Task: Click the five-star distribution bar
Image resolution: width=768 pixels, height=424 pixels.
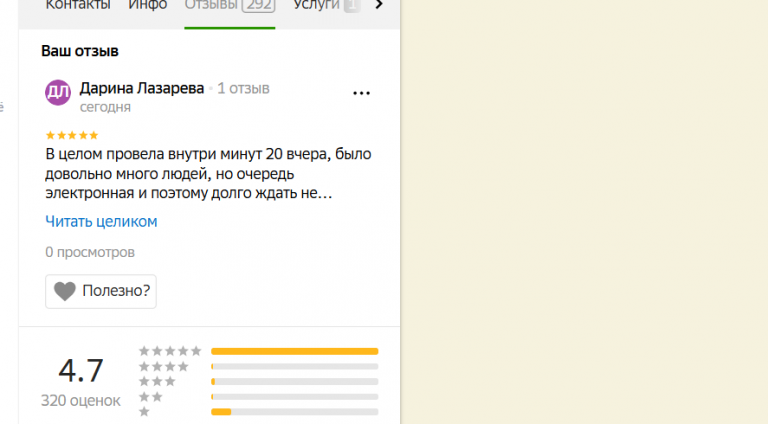Action: [x=294, y=352]
